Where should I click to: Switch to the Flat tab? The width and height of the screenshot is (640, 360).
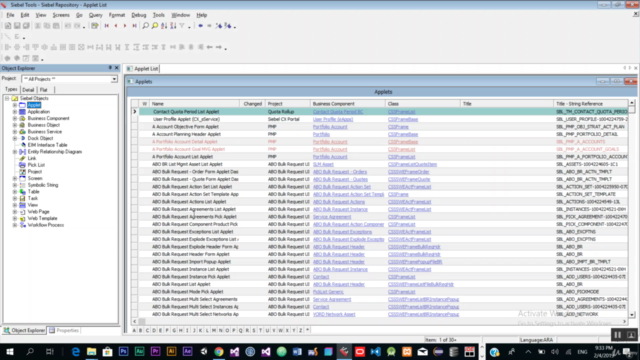coord(44,90)
